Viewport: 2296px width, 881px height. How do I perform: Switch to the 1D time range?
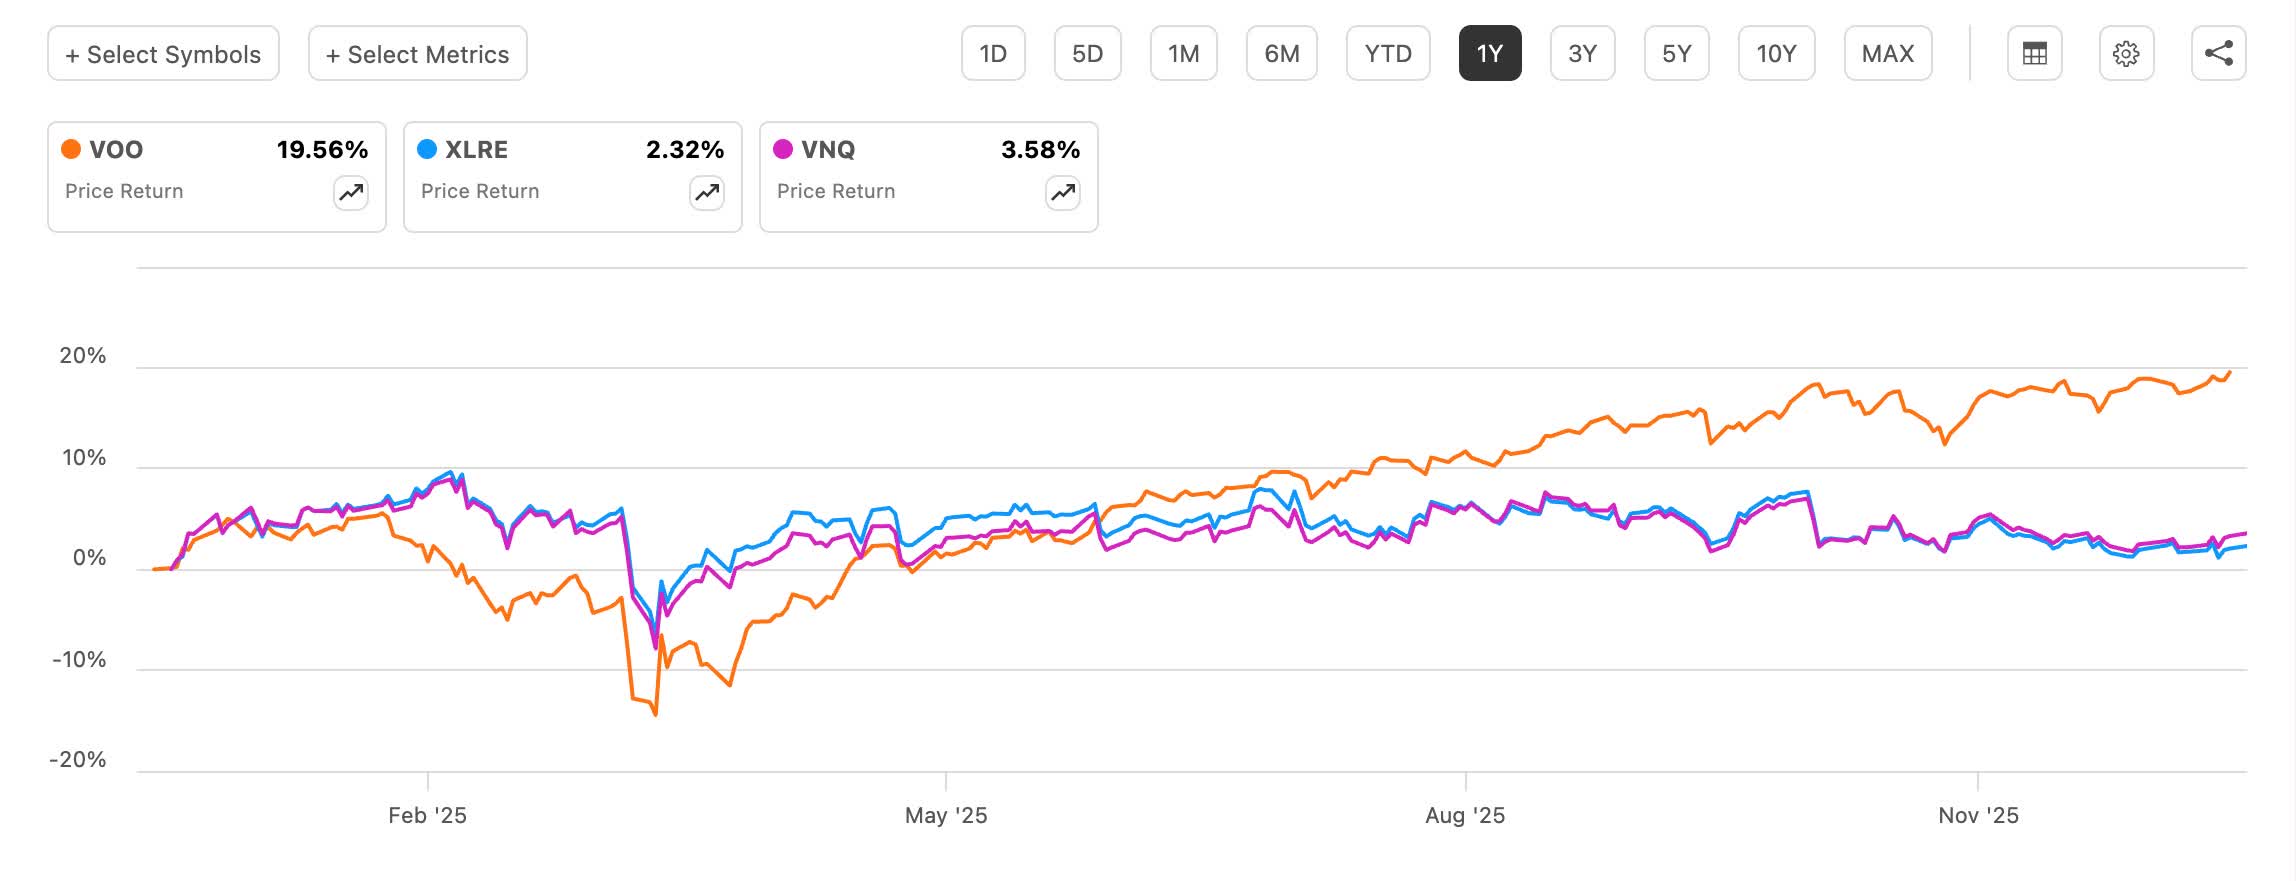[993, 54]
